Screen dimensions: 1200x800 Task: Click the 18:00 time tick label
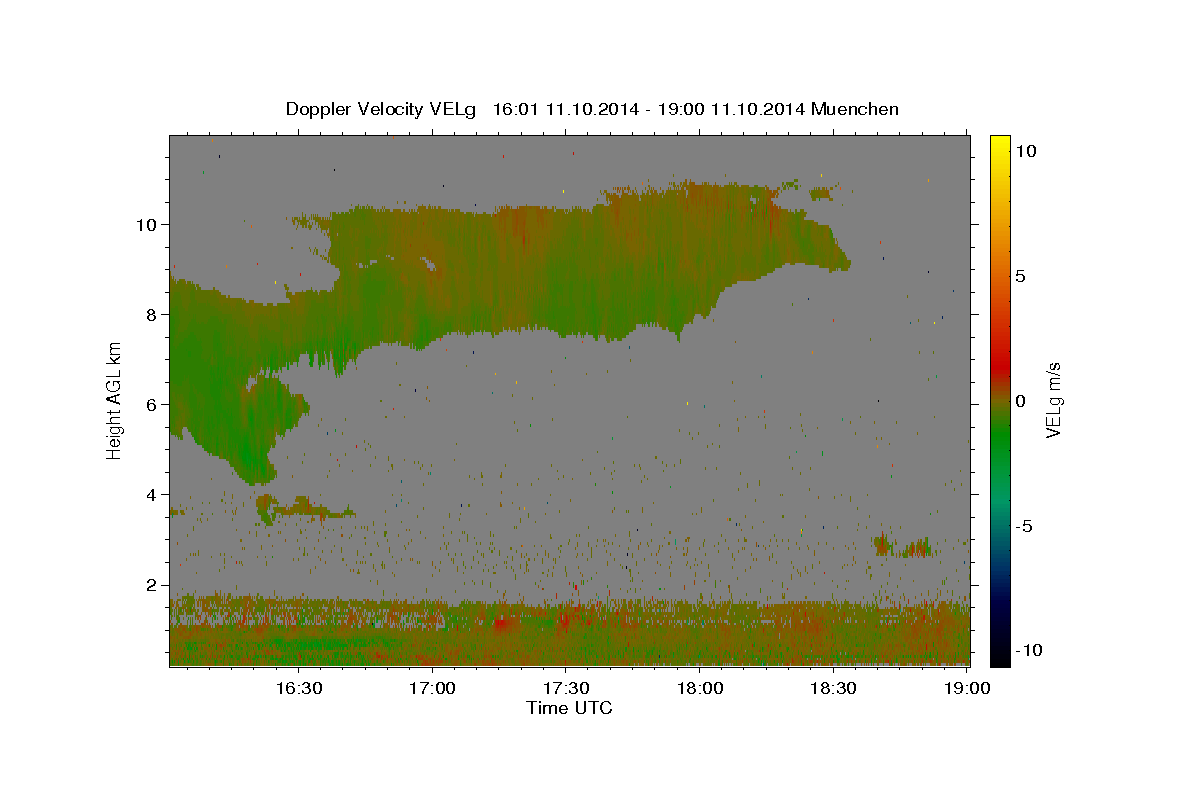tap(700, 688)
